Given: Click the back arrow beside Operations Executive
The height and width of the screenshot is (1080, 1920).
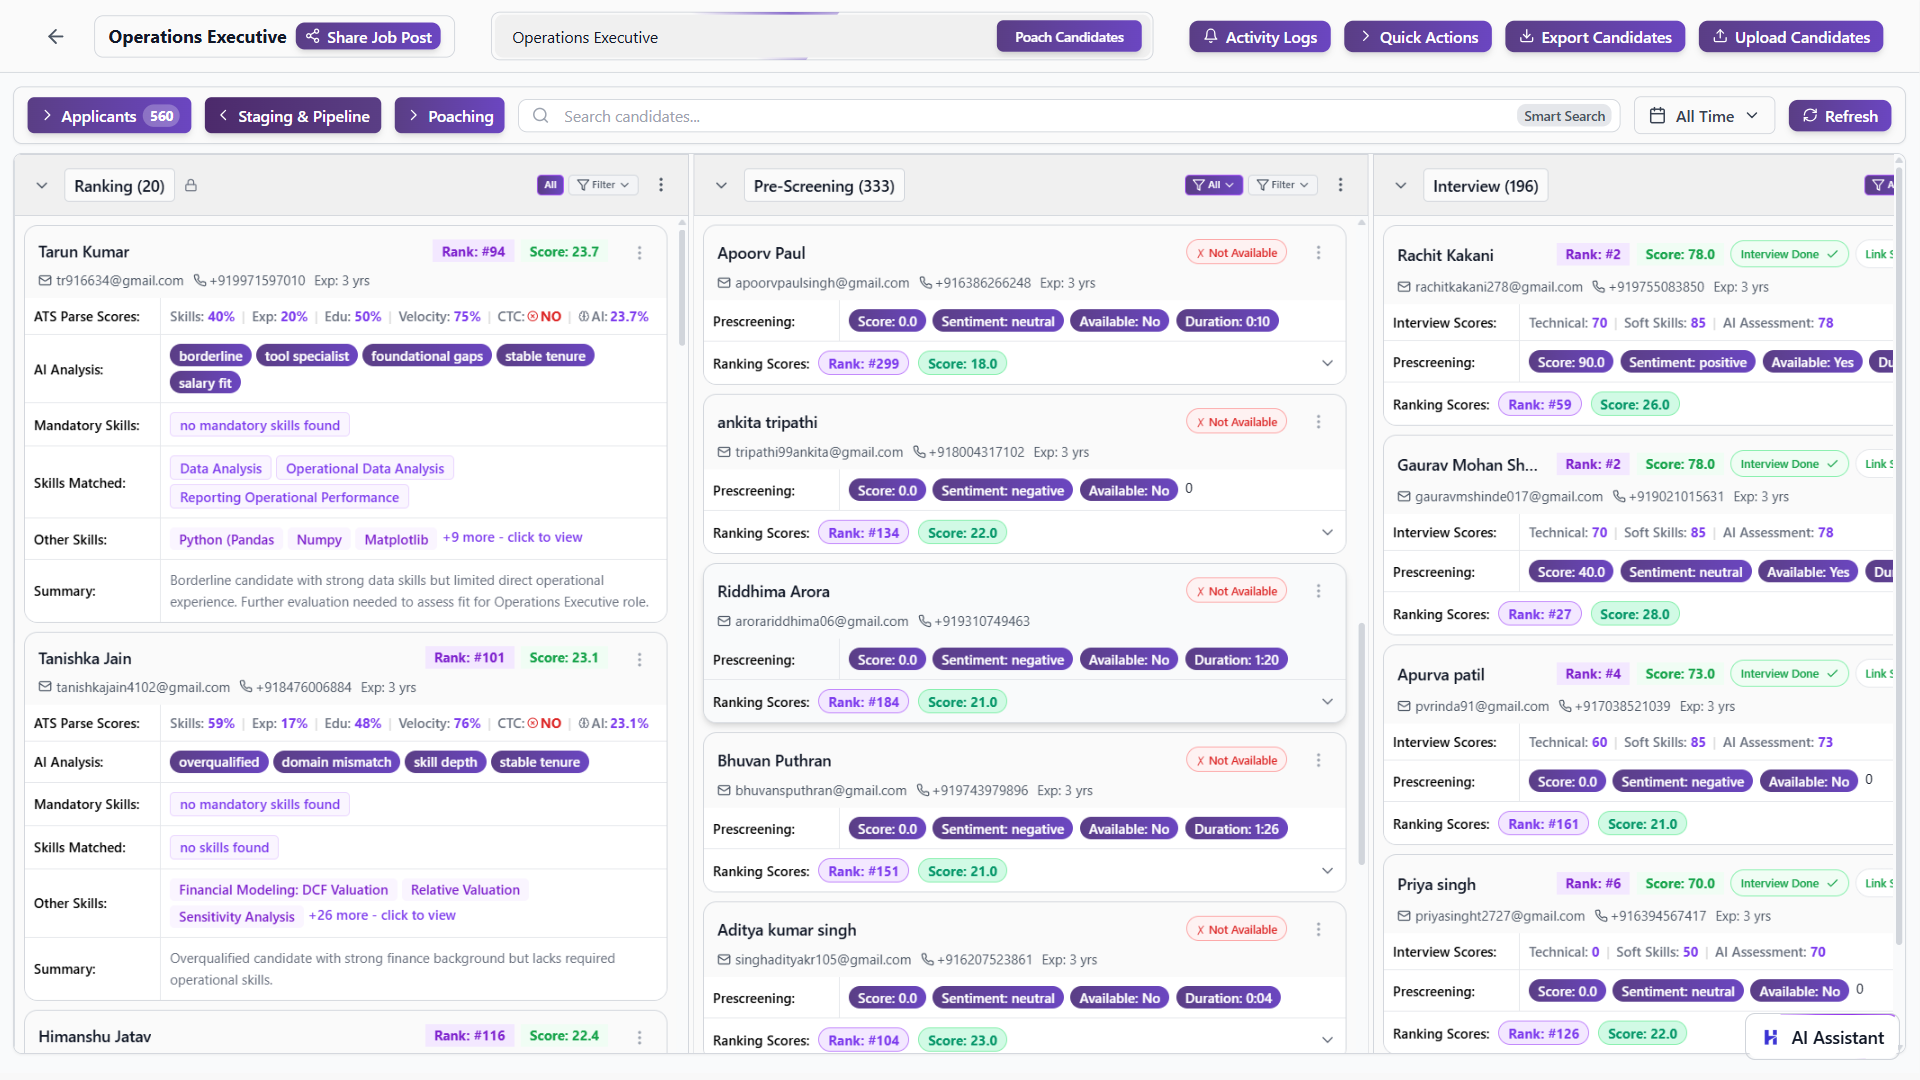Looking at the screenshot, I should tap(56, 36).
